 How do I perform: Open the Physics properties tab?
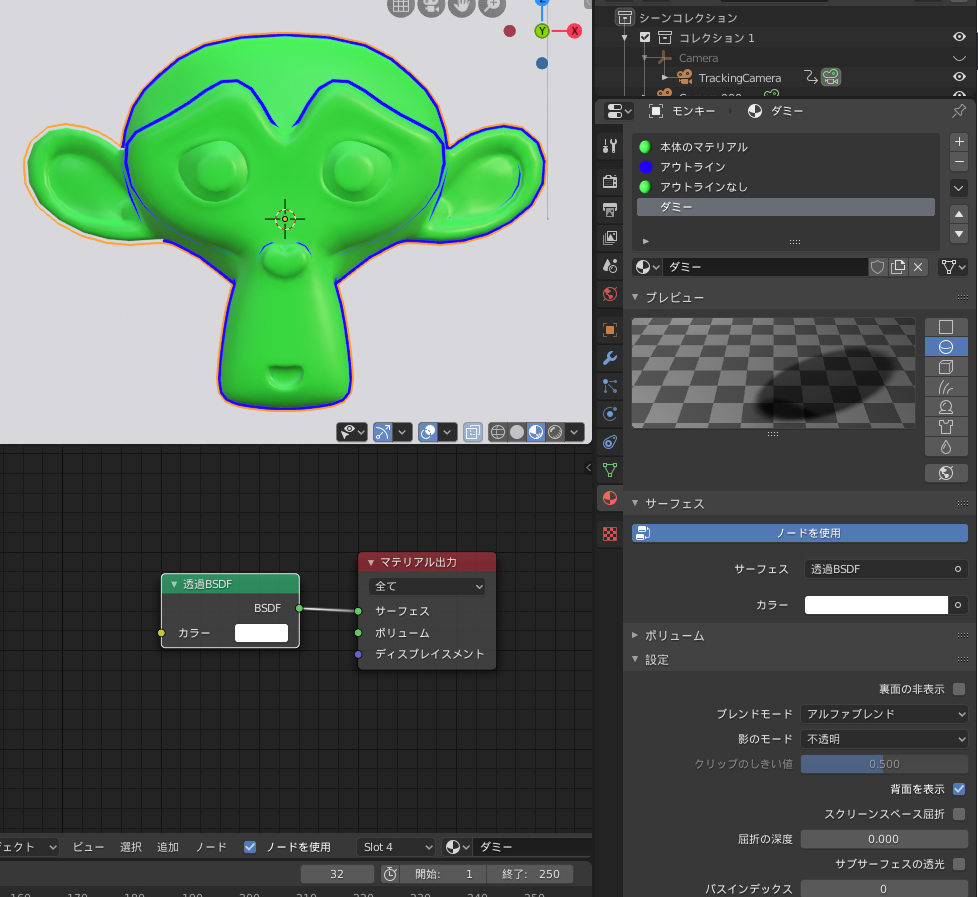tap(610, 414)
